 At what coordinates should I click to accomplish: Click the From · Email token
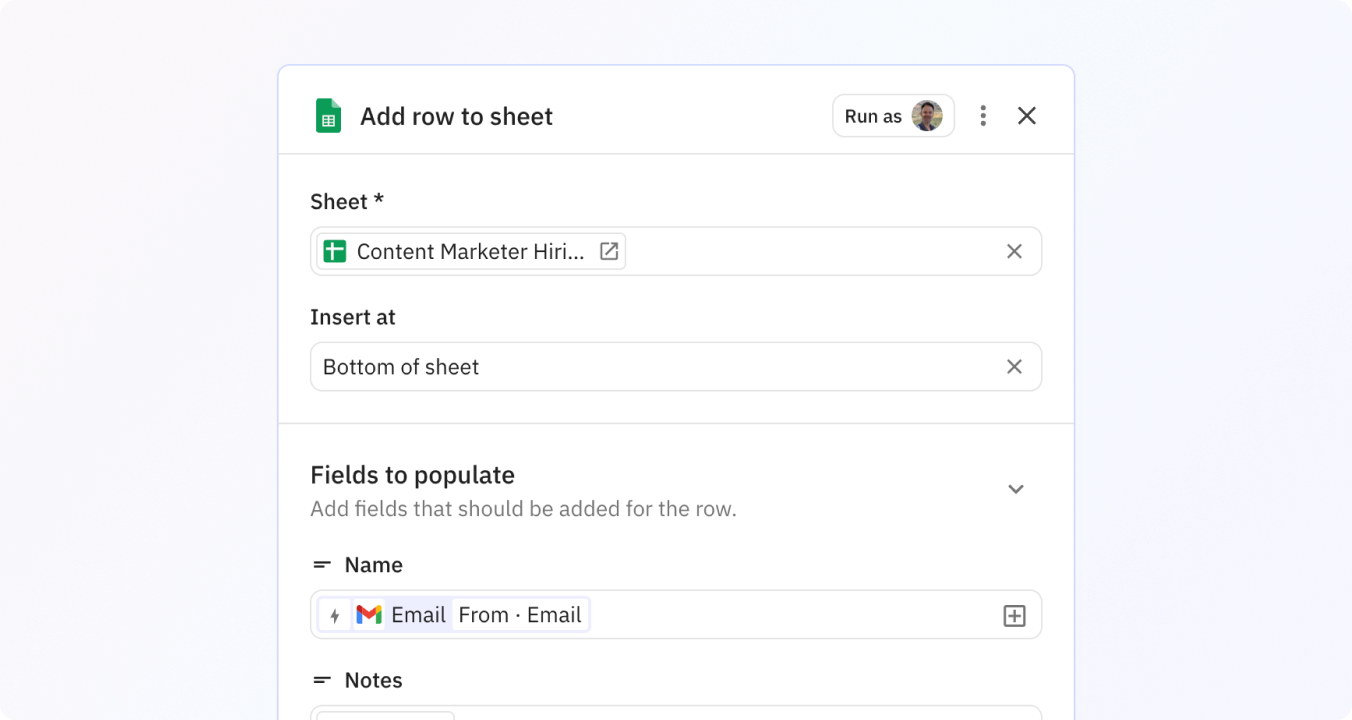520,615
